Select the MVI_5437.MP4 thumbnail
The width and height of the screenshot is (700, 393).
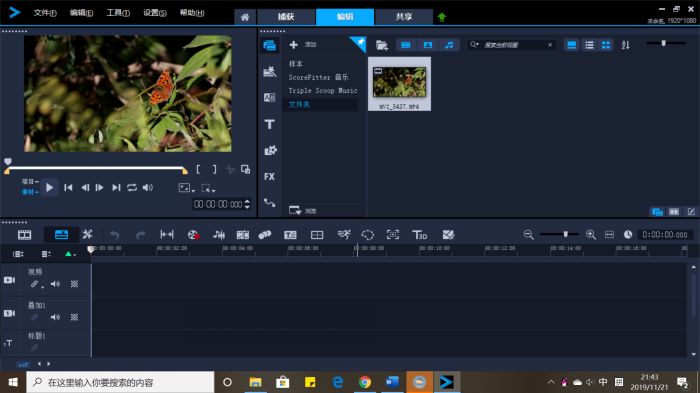click(400, 84)
